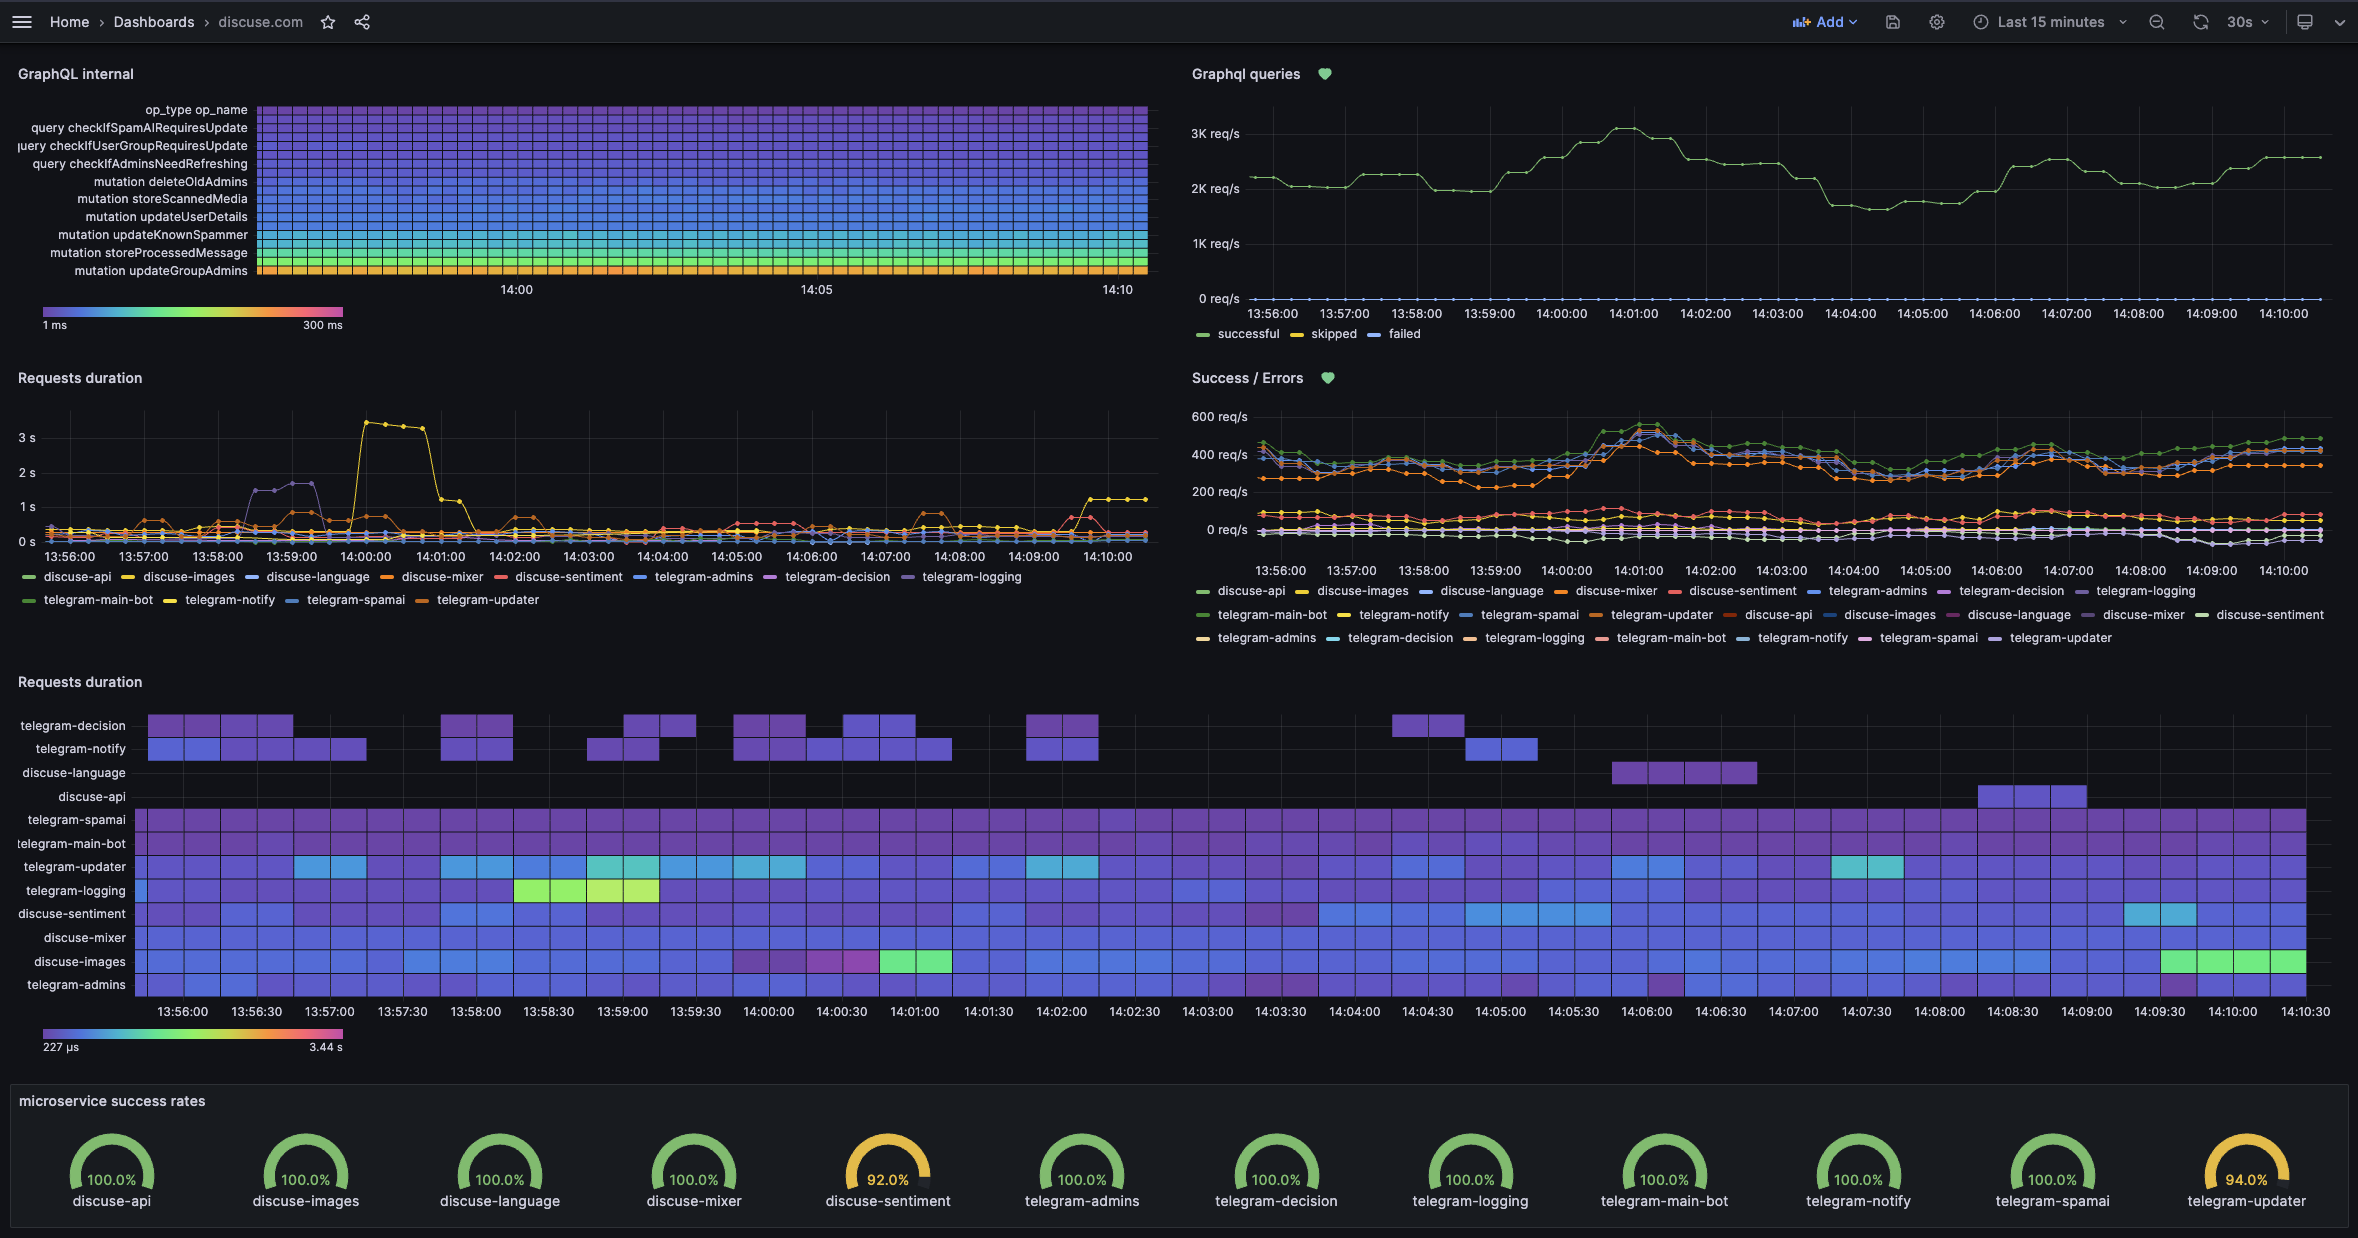Viewport: 2358px width, 1238px height.
Task: Save the dashboard with disk icon
Action: click(x=1893, y=22)
